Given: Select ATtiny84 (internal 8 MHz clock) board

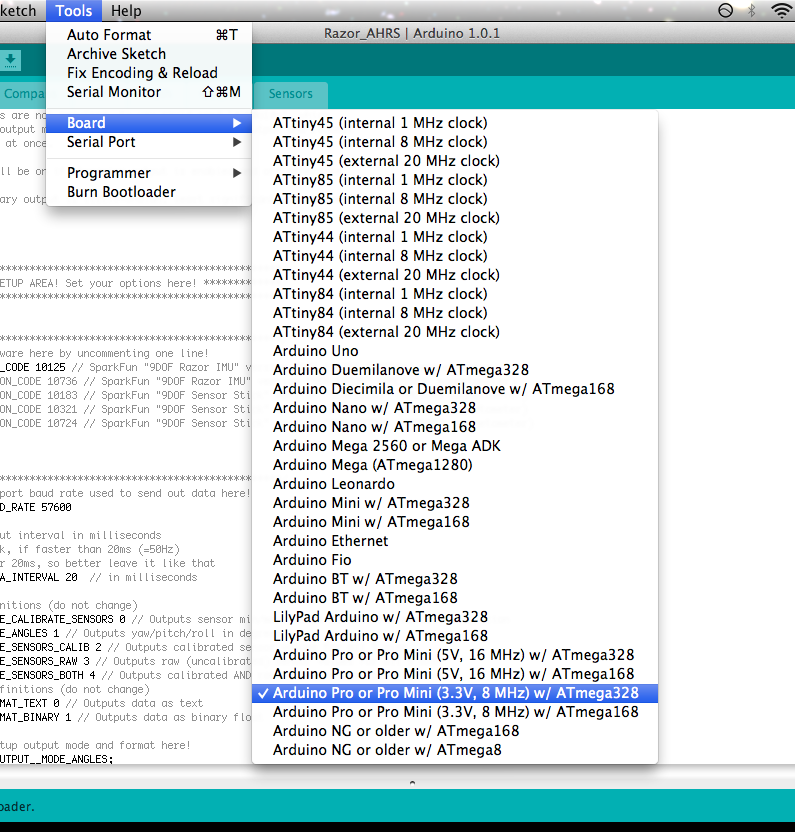Looking at the screenshot, I should 455,313.
